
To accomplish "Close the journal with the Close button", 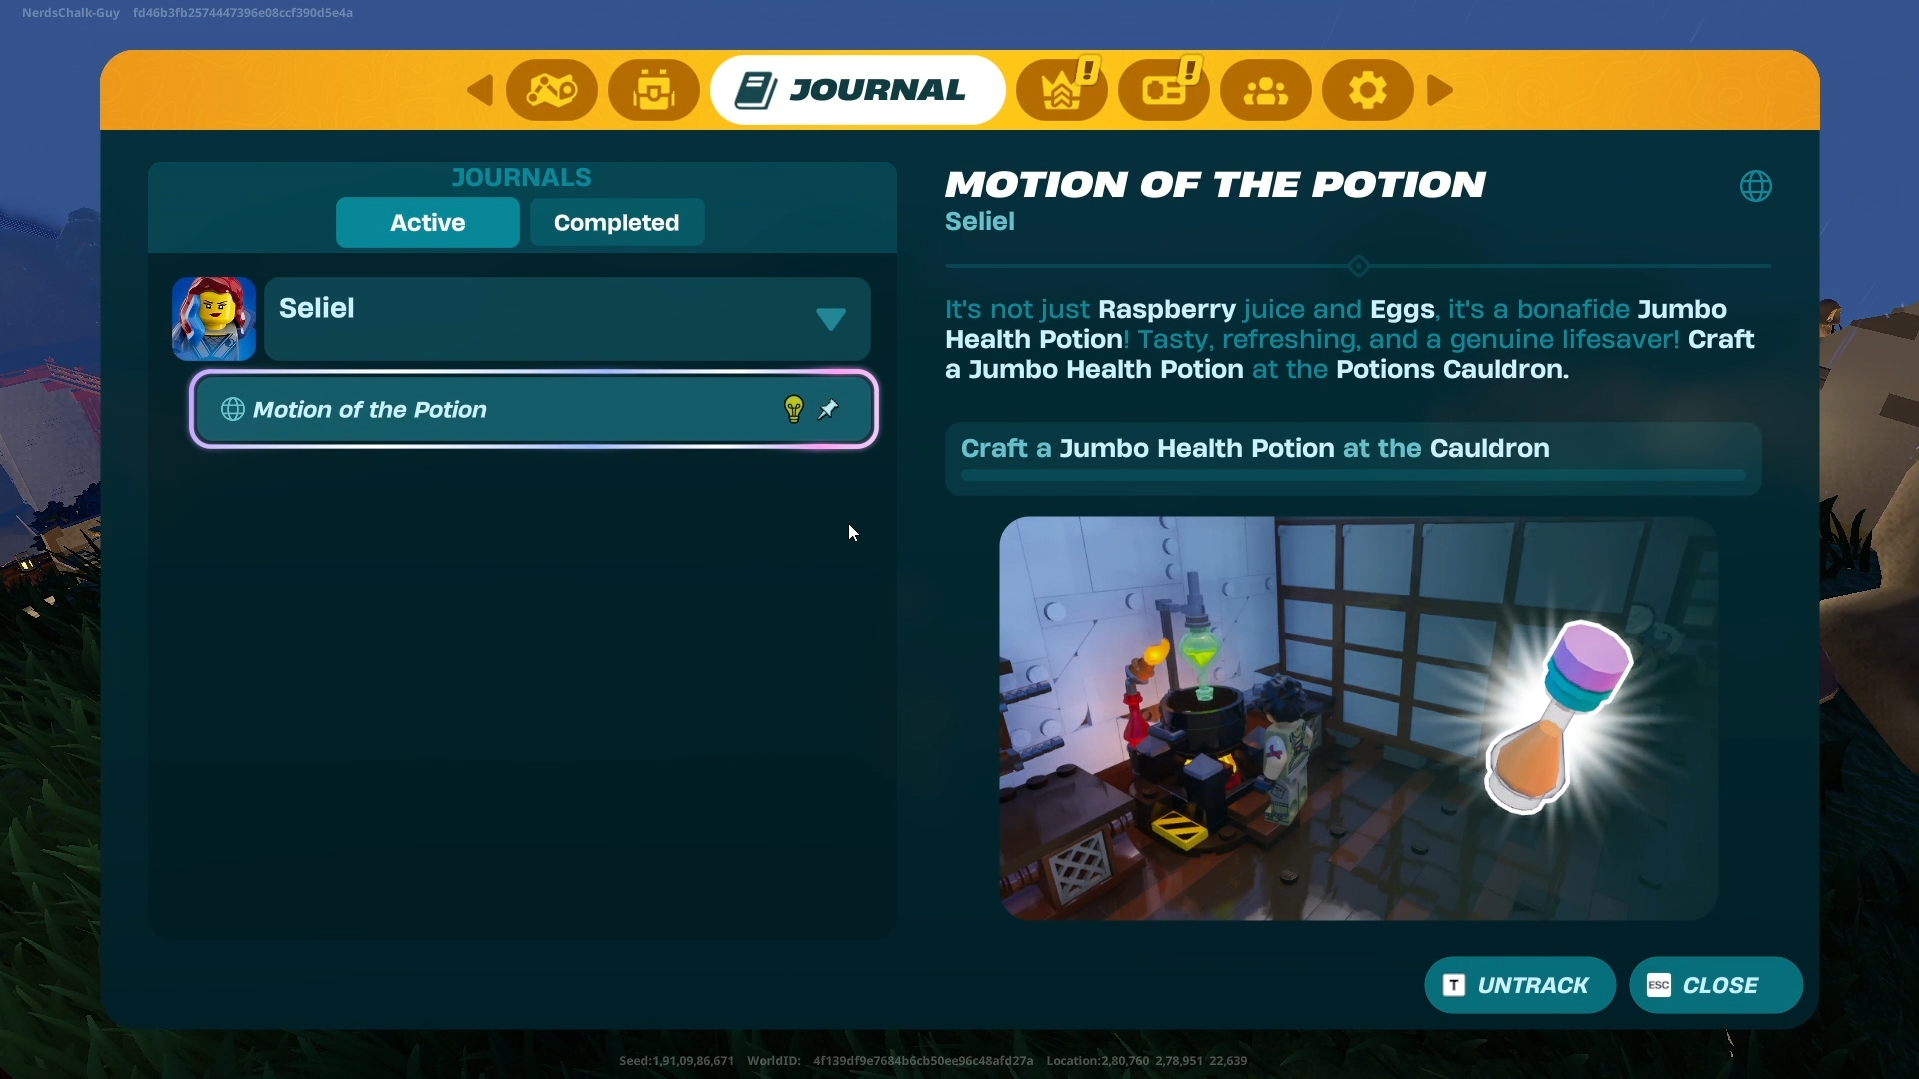I will point(1715,985).
